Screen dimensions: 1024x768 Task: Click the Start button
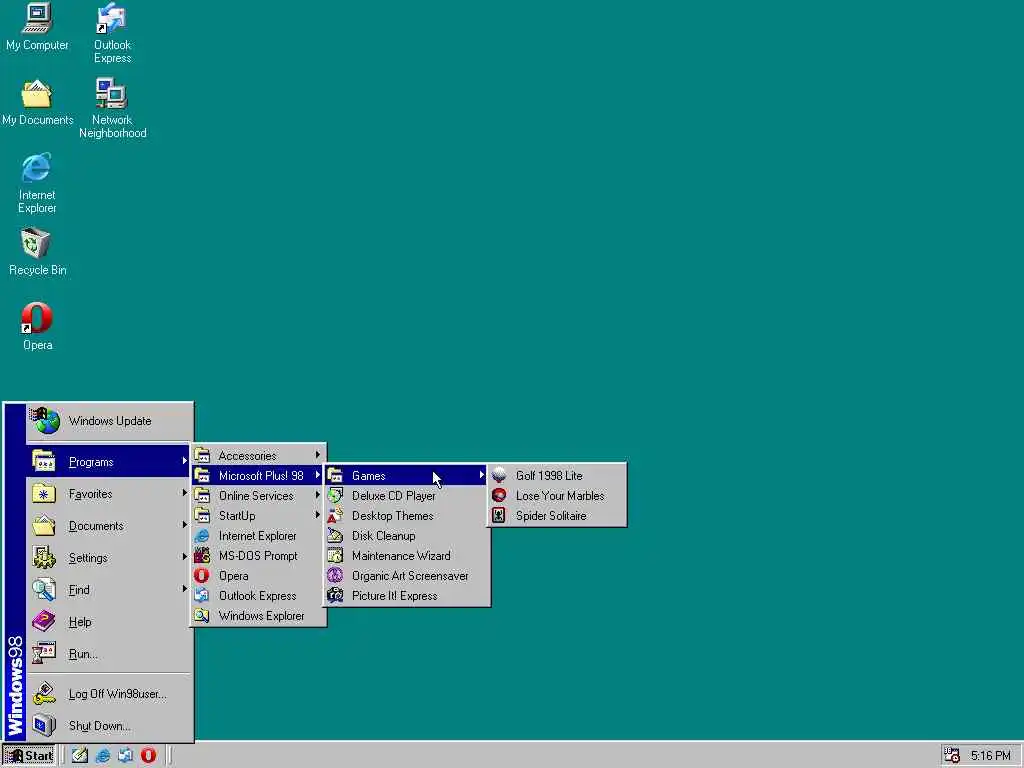tap(29, 756)
